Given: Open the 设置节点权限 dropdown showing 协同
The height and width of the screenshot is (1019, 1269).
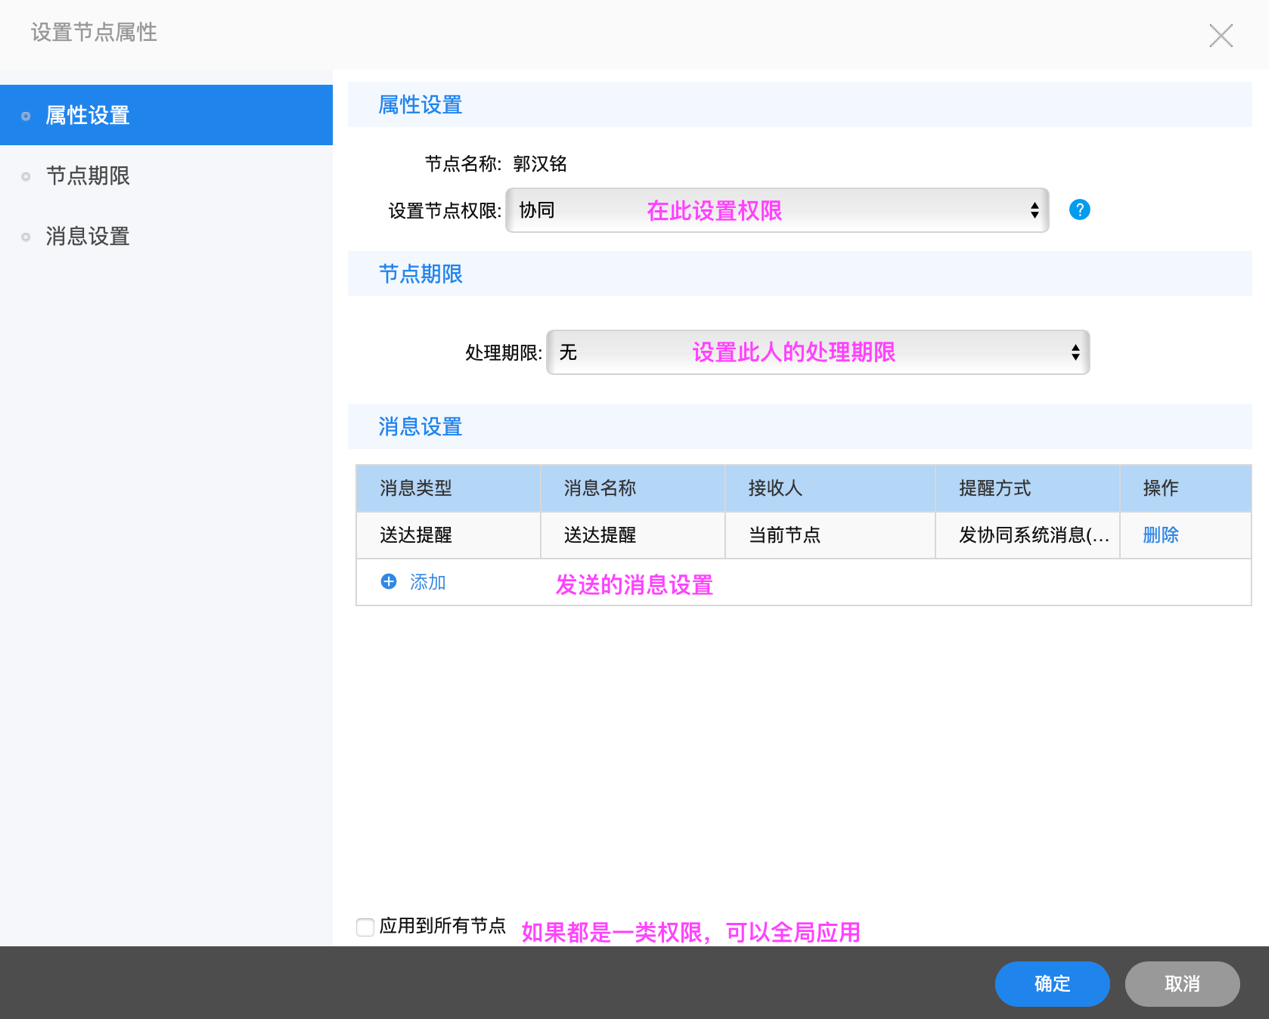Looking at the screenshot, I should pos(777,209).
